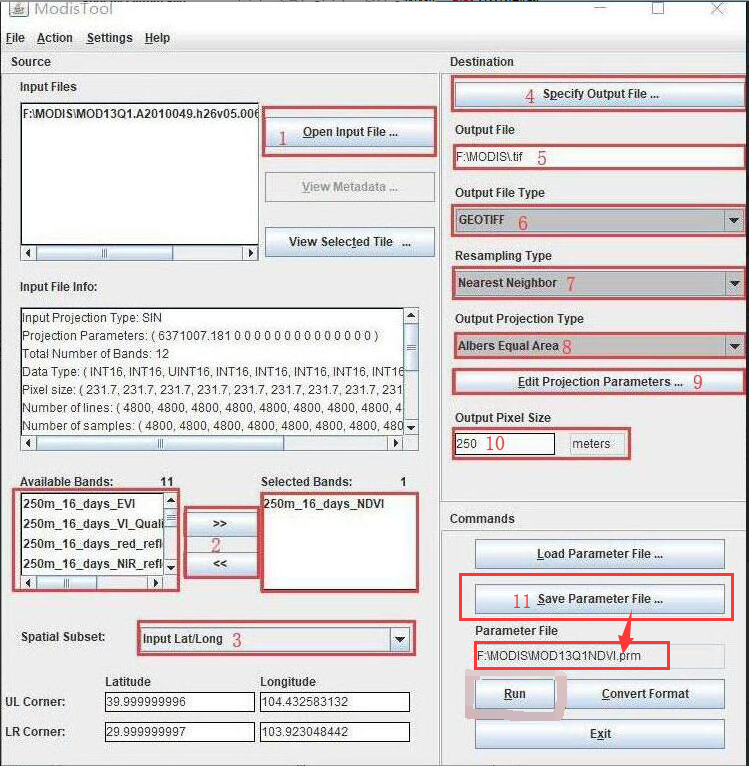Click Specify Output File button
Viewport: 749px width, 766px height.
tap(599, 94)
